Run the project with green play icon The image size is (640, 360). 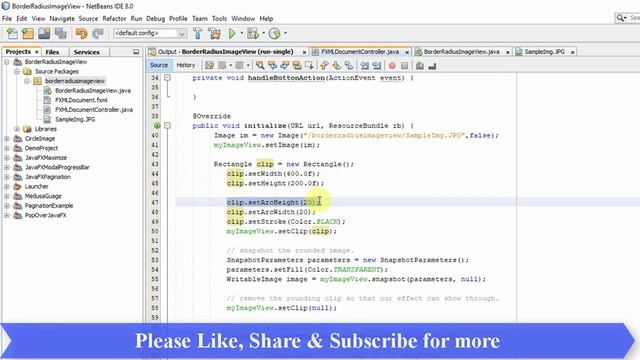(x=232, y=33)
